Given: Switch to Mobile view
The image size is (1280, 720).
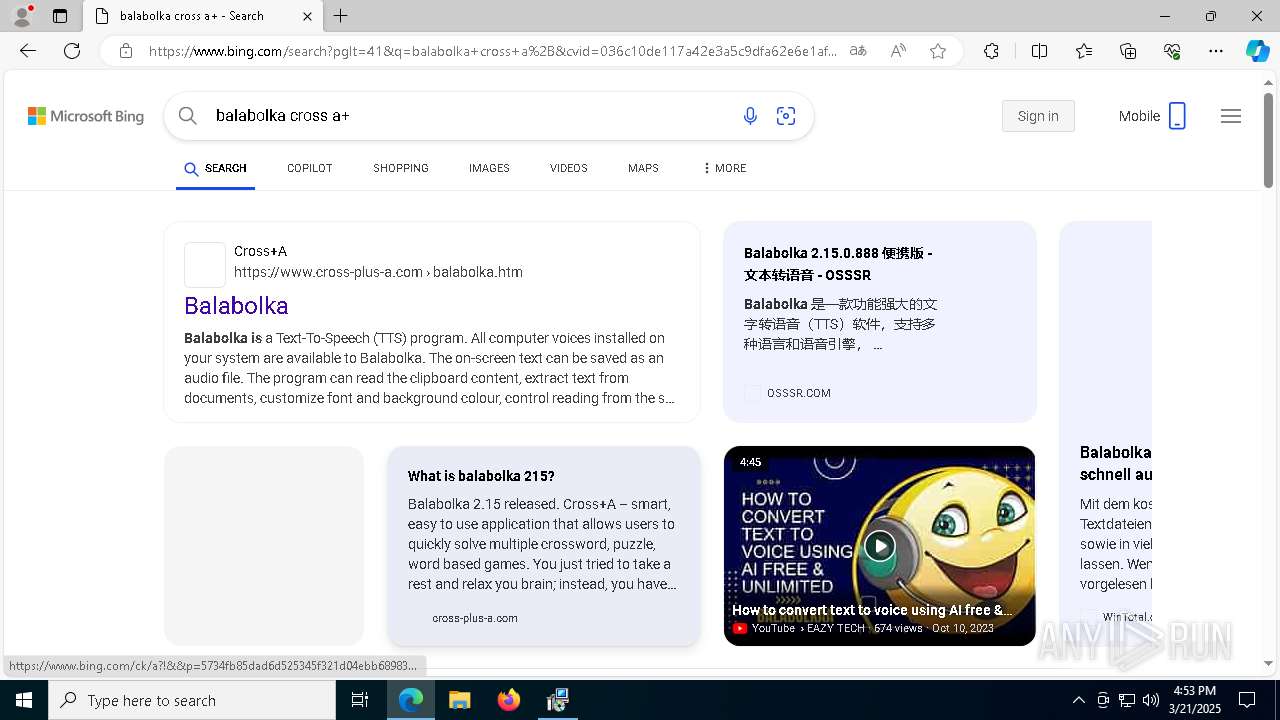Looking at the screenshot, I should (1152, 116).
